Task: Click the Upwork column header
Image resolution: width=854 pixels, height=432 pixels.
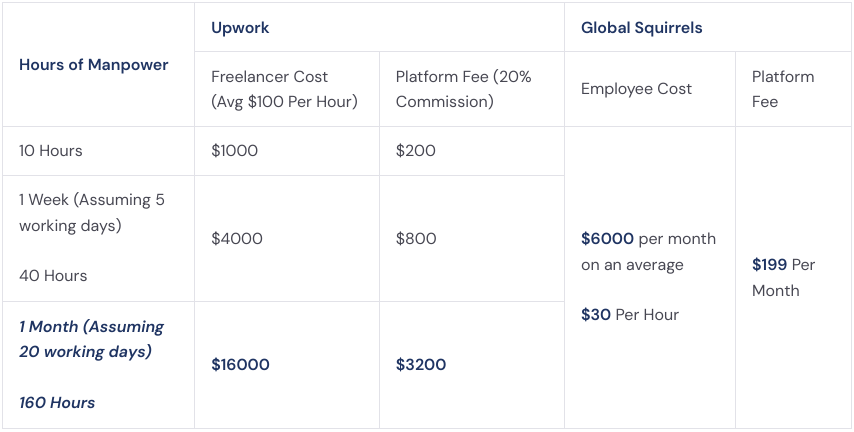Action: pos(240,28)
